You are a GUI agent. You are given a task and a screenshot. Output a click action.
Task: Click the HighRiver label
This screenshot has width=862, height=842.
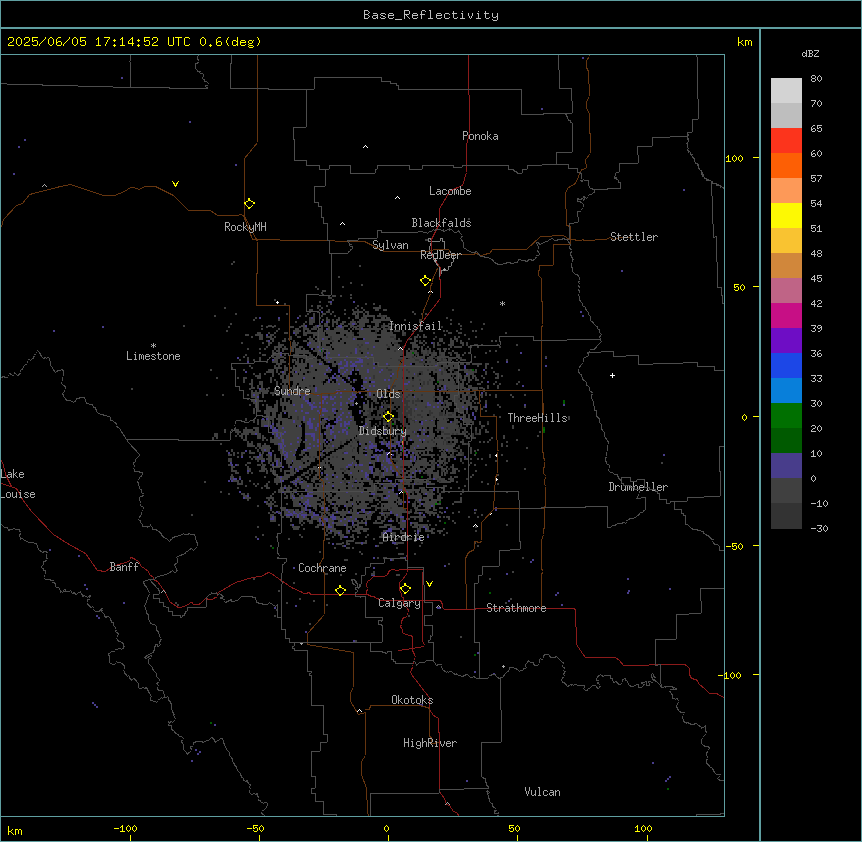click(430, 743)
